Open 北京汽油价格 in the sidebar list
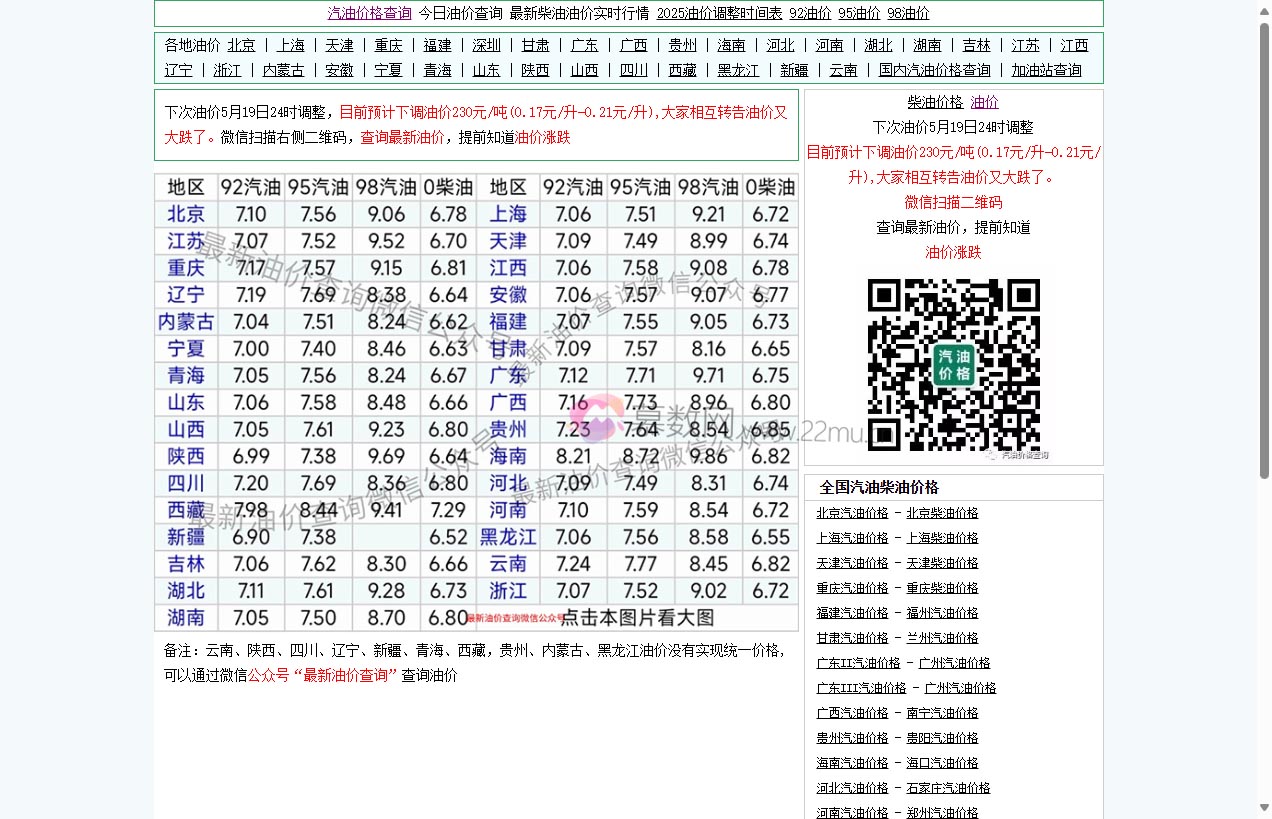1272x819 pixels. tap(852, 512)
